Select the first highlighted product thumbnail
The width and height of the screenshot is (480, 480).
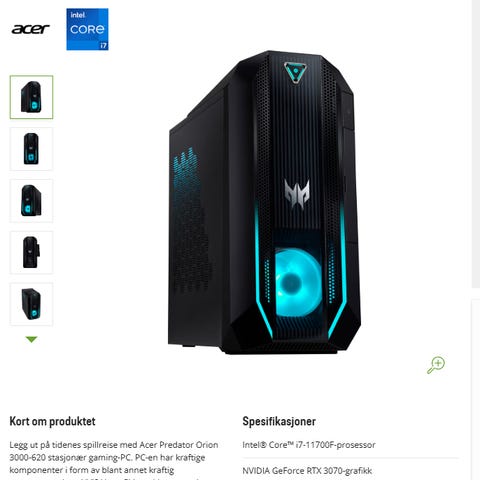31,97
